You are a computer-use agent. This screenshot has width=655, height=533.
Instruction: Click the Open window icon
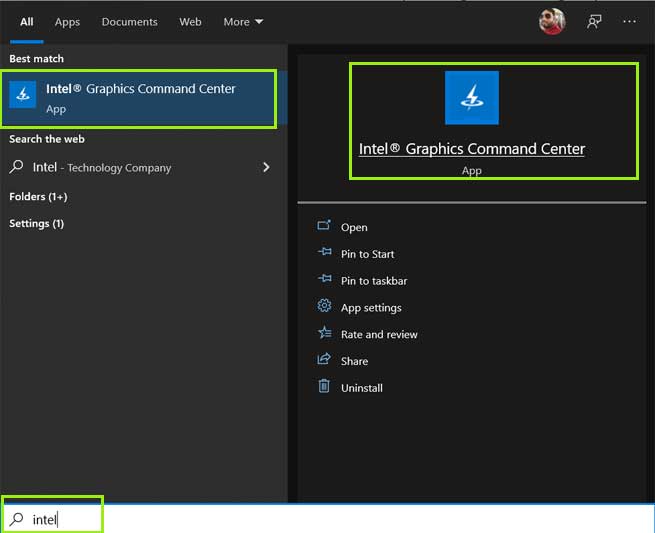click(x=324, y=226)
